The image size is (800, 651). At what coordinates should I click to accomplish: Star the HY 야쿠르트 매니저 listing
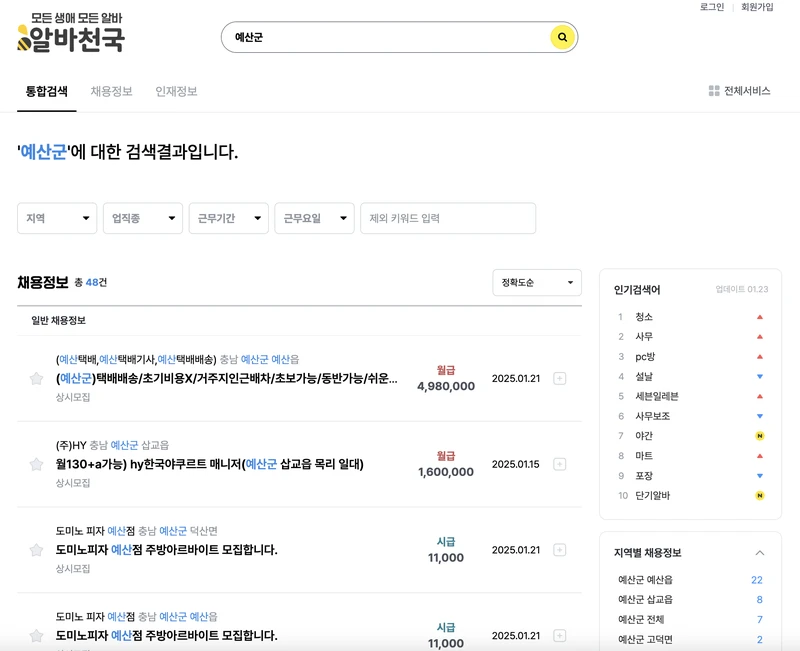point(38,463)
